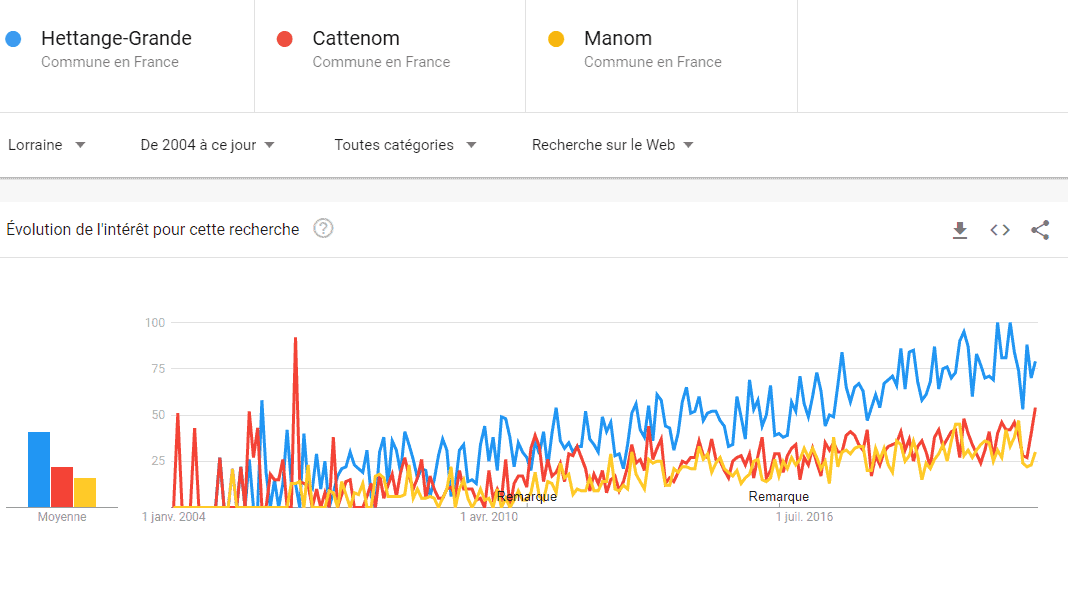Click the Remarque note near 2016

779,497
